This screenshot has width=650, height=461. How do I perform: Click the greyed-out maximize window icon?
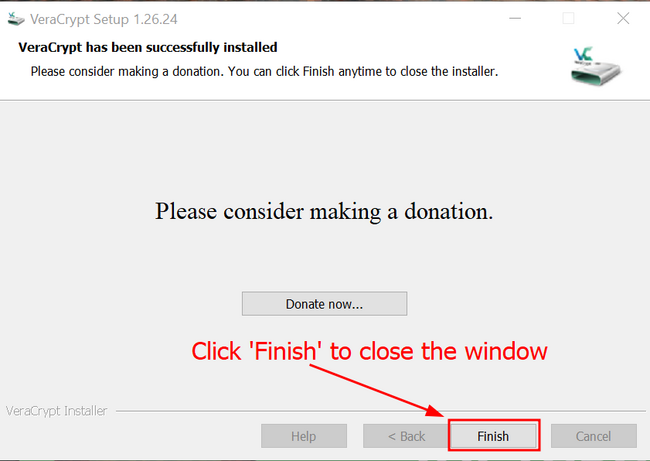point(568,18)
